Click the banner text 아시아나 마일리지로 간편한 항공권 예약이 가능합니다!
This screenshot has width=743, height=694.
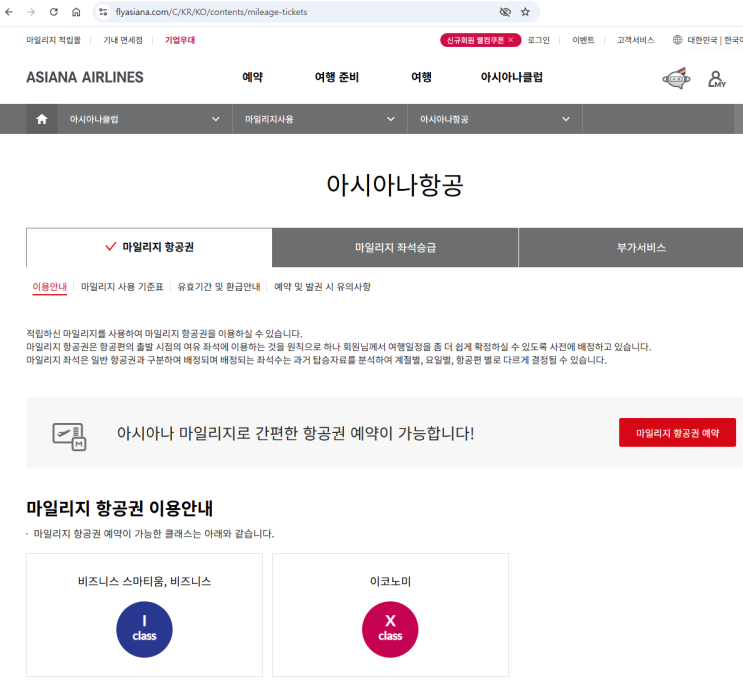pyautogui.click(x=295, y=433)
